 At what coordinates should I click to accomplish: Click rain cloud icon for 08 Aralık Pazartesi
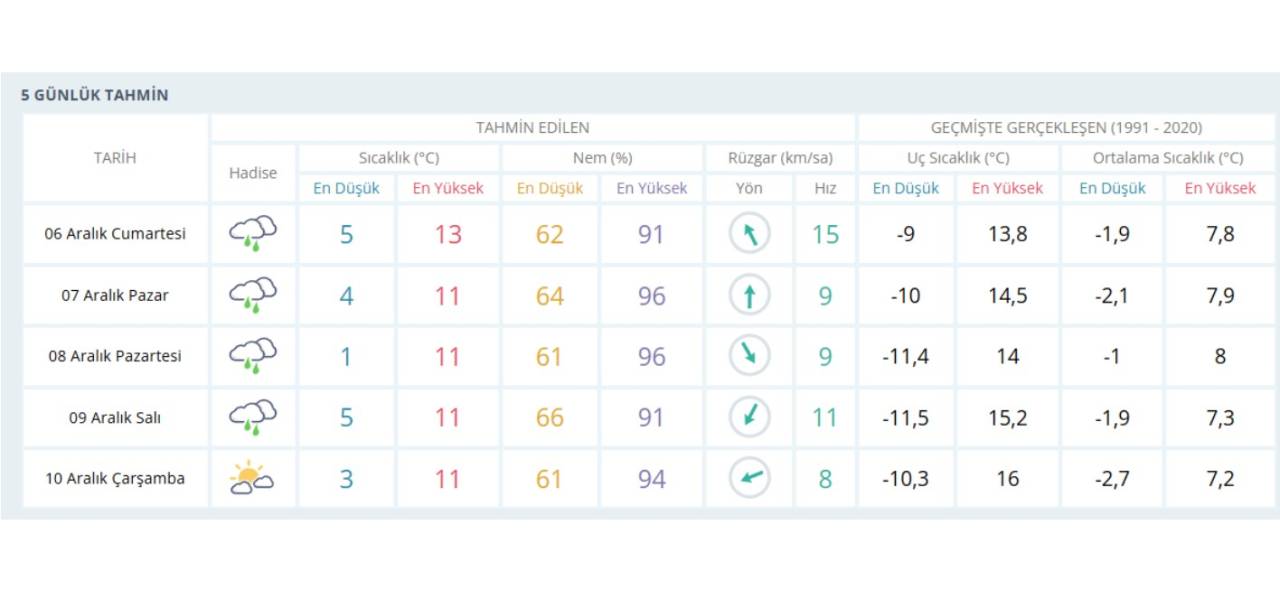[x=252, y=357]
